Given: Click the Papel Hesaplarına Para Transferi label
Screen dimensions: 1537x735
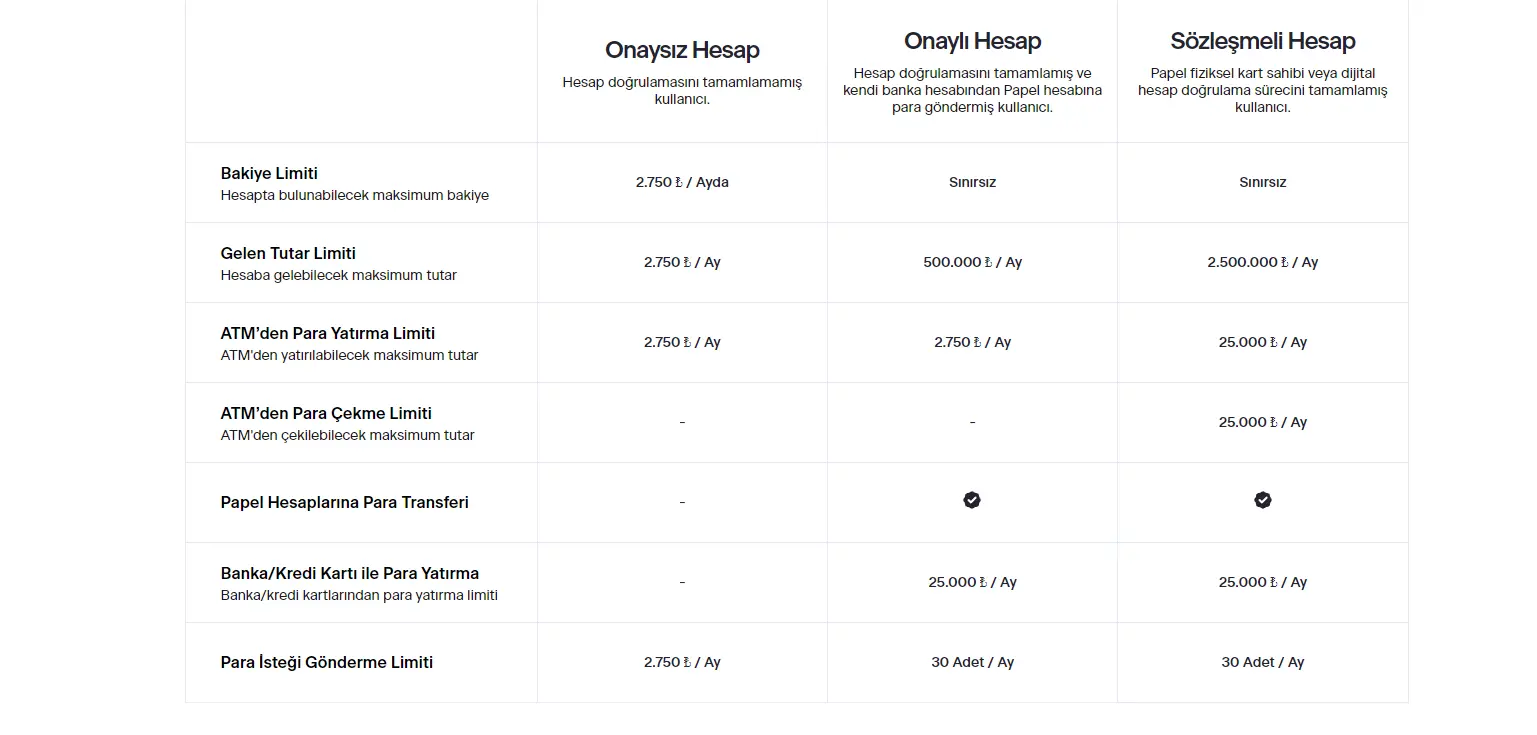Looking at the screenshot, I should click(344, 502).
